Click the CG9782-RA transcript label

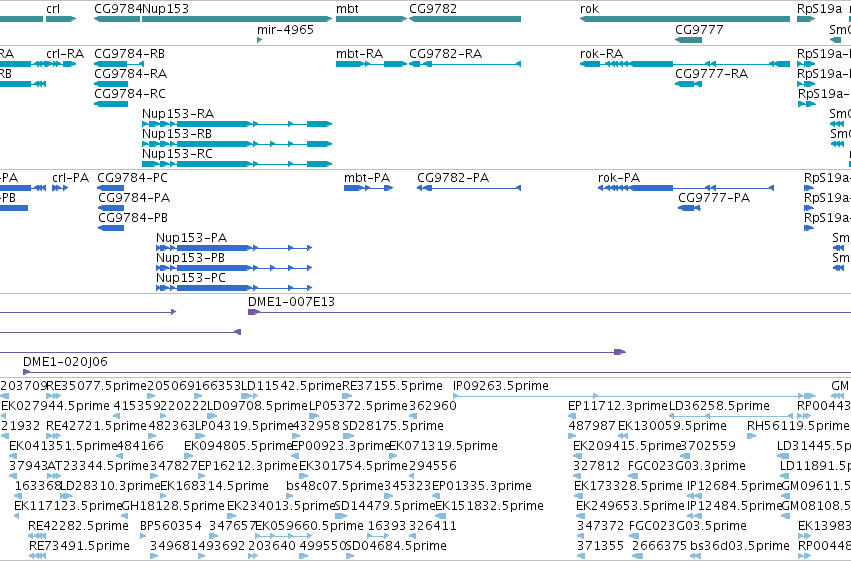point(446,54)
